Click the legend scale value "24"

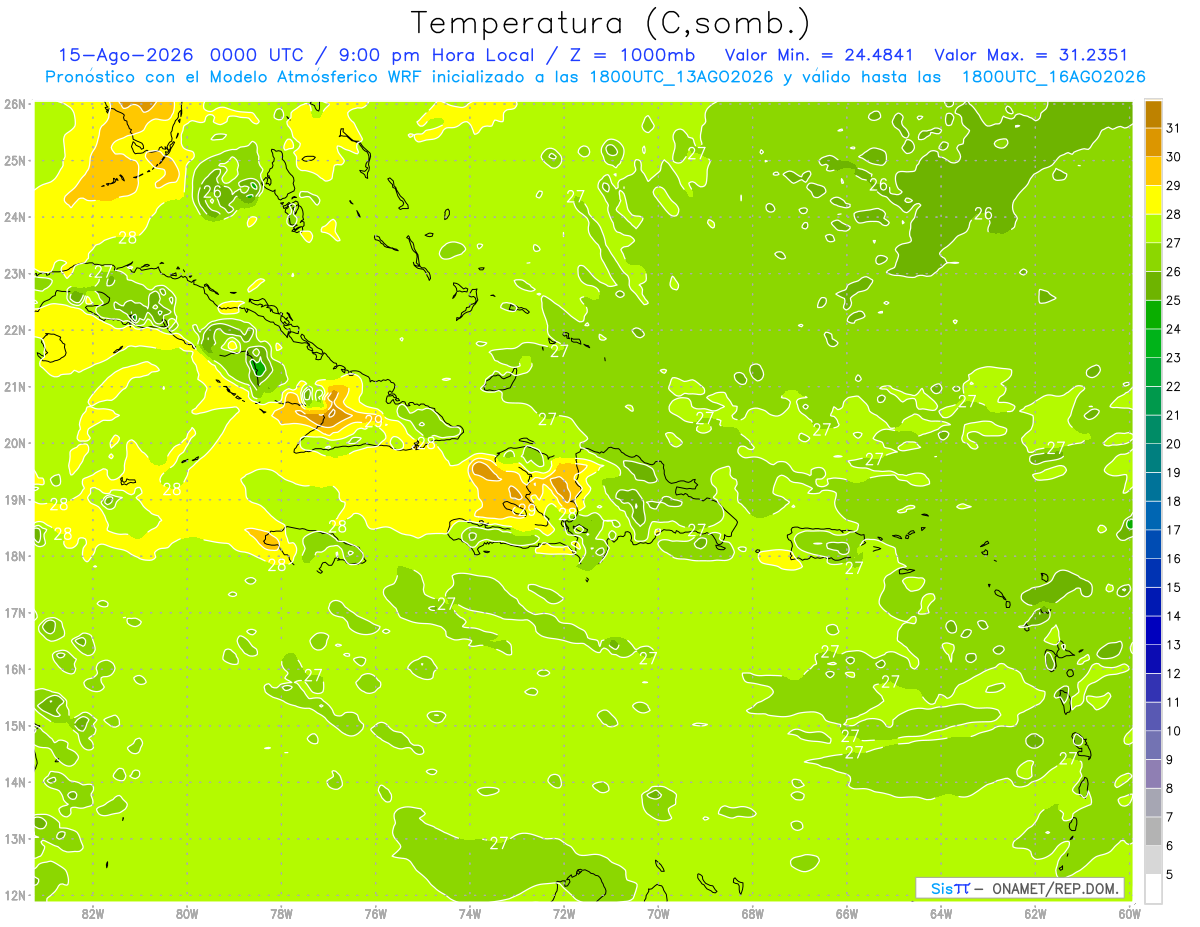(1173, 329)
